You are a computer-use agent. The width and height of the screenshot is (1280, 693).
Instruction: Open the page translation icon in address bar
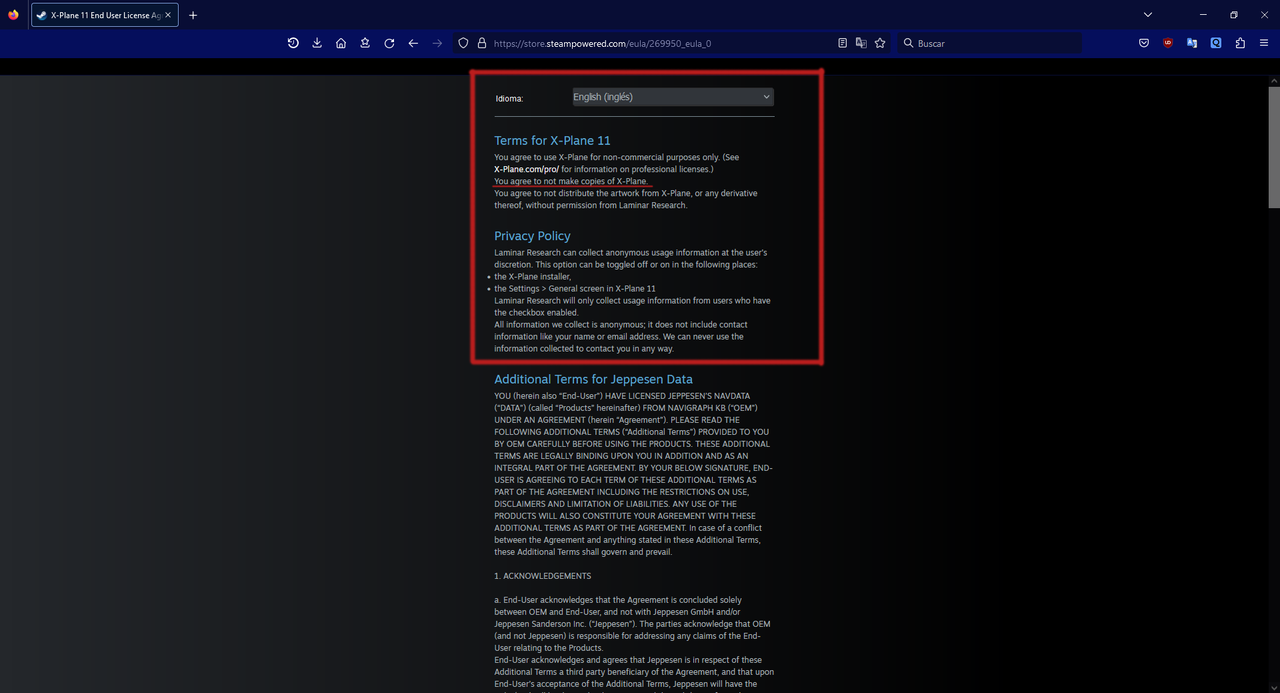861,43
